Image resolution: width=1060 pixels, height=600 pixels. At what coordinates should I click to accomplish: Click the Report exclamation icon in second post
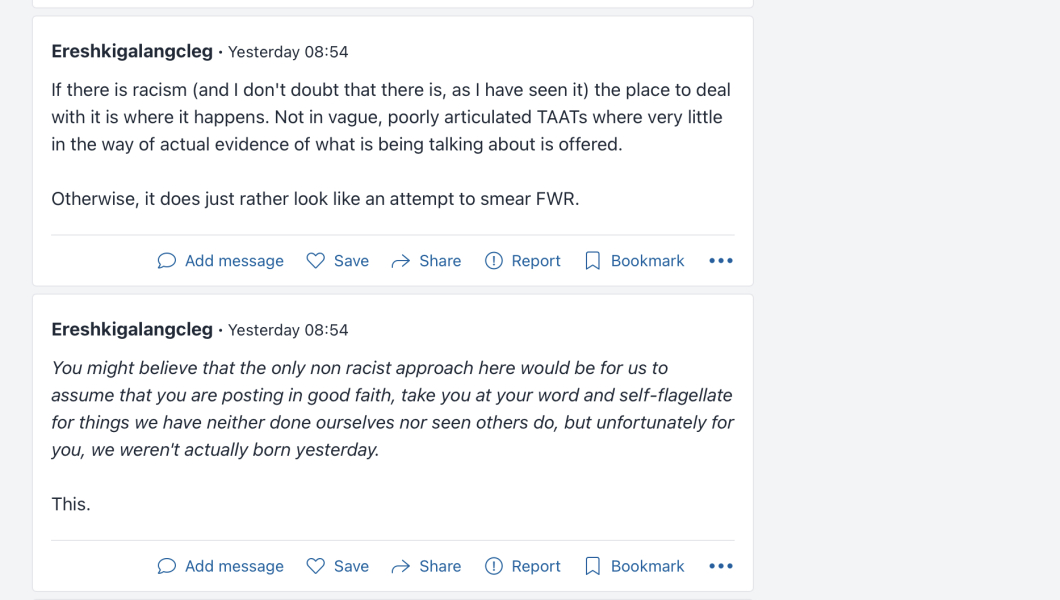(x=494, y=566)
